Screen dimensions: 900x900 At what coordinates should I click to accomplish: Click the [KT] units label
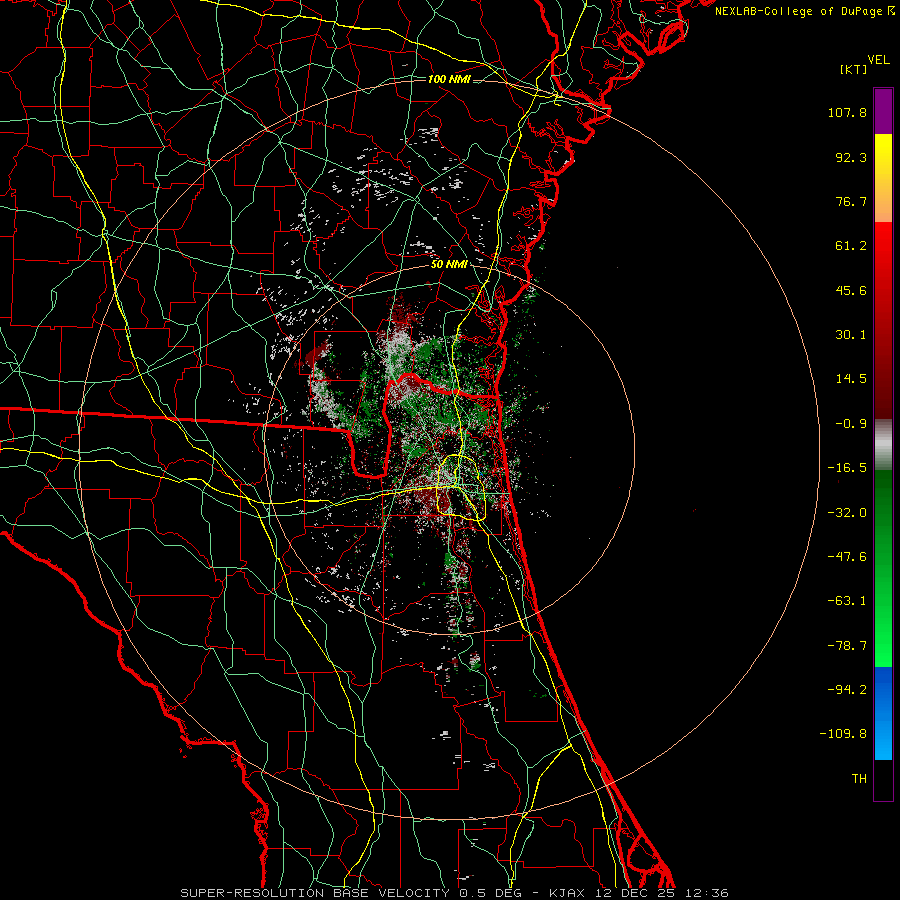tap(854, 69)
